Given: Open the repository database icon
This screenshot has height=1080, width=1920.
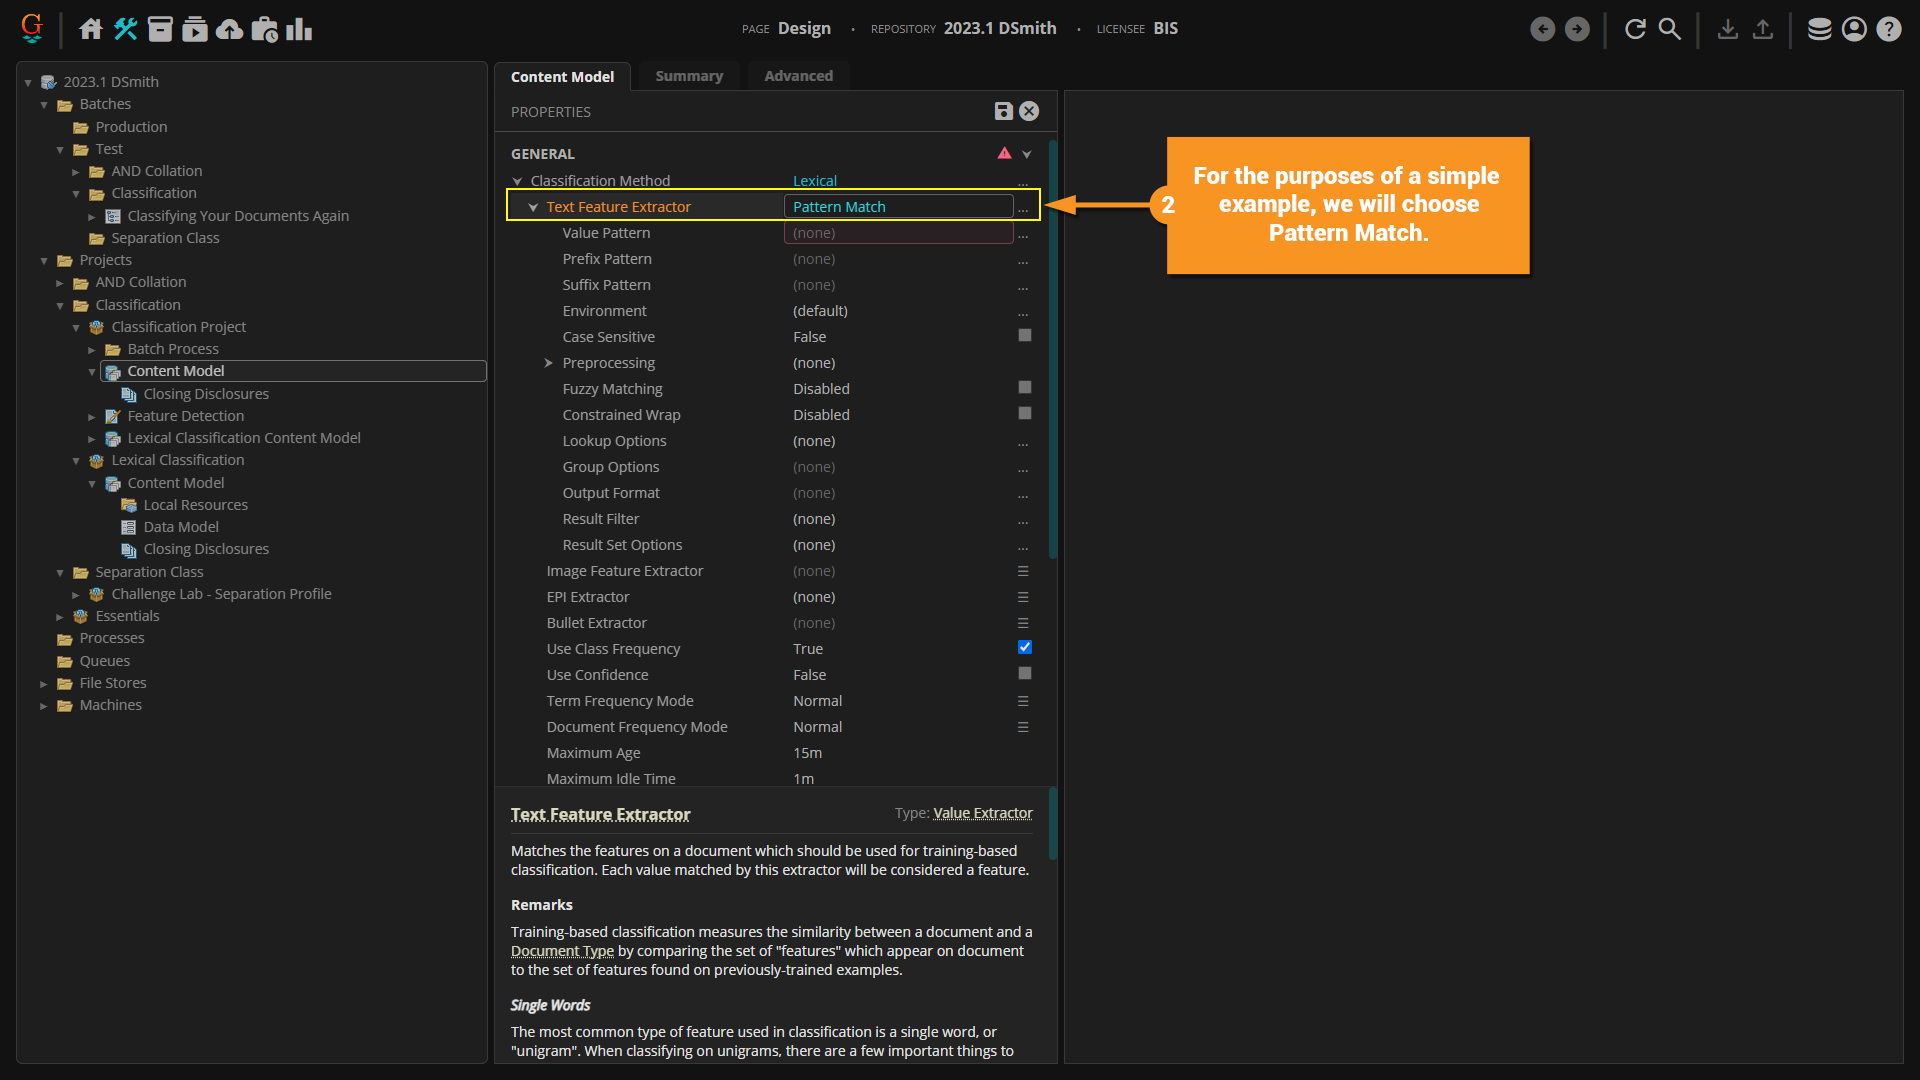Looking at the screenshot, I should (x=1819, y=29).
